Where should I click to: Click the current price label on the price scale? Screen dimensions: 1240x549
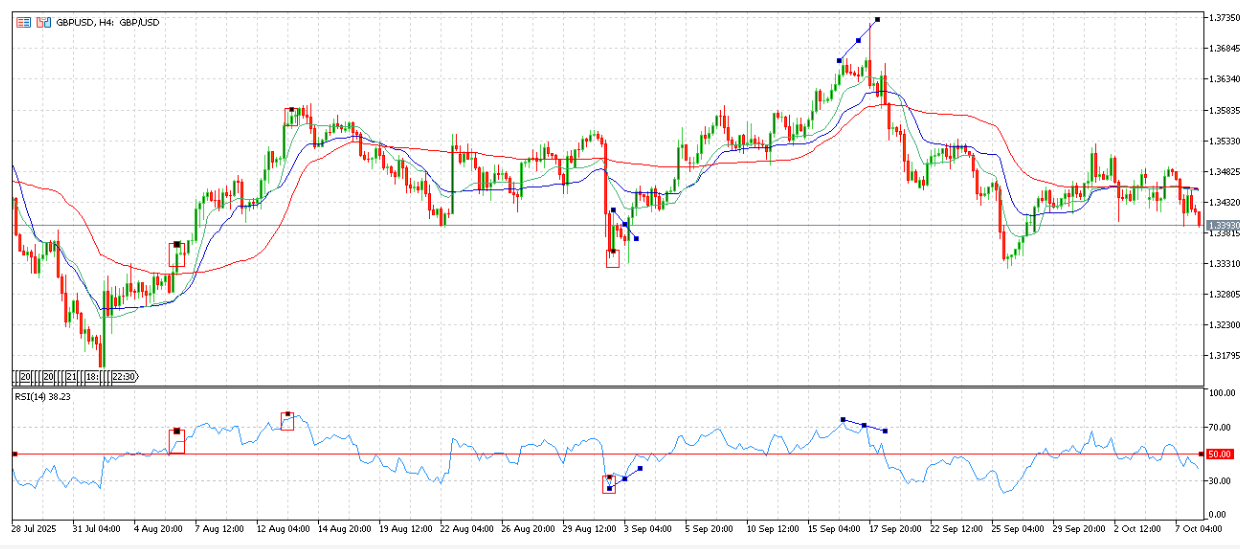[1222, 225]
